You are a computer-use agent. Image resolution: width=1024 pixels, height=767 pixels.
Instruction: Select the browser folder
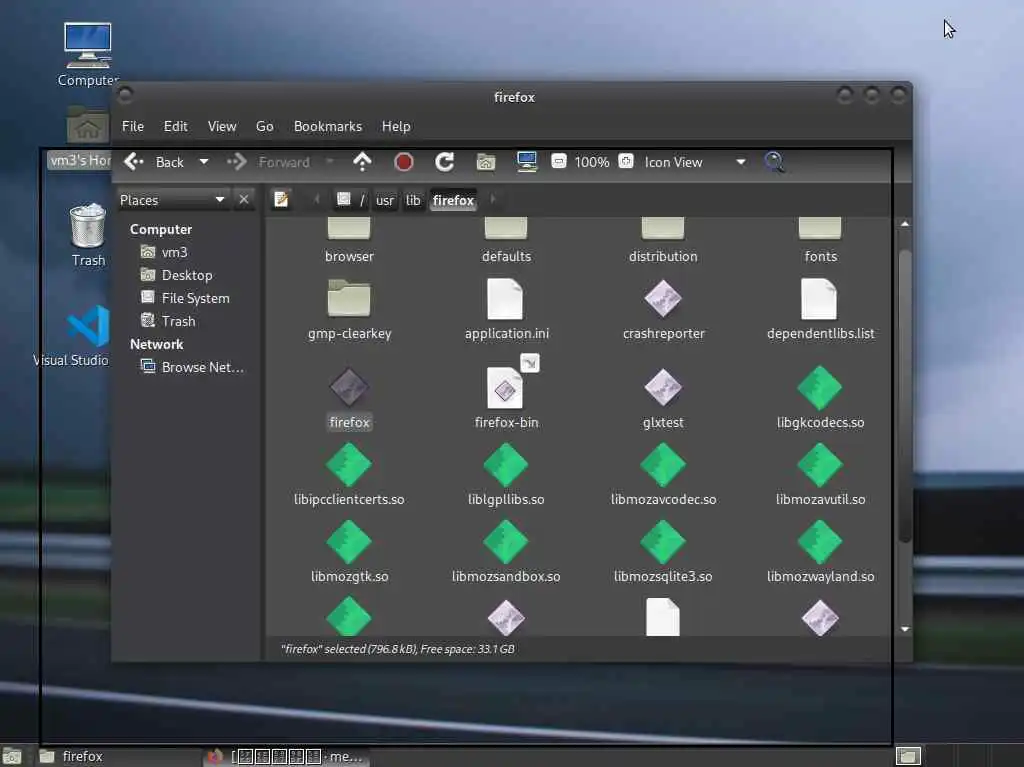point(349,239)
